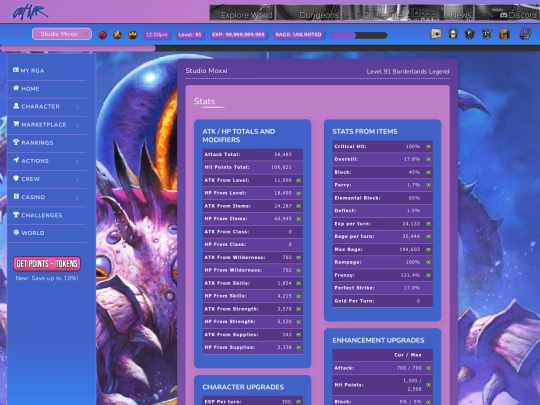Click the rage progress bar in the top bar

[359, 35]
